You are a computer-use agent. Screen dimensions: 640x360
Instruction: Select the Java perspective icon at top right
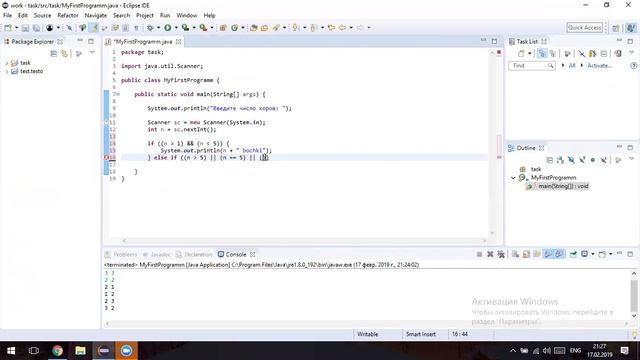631,28
